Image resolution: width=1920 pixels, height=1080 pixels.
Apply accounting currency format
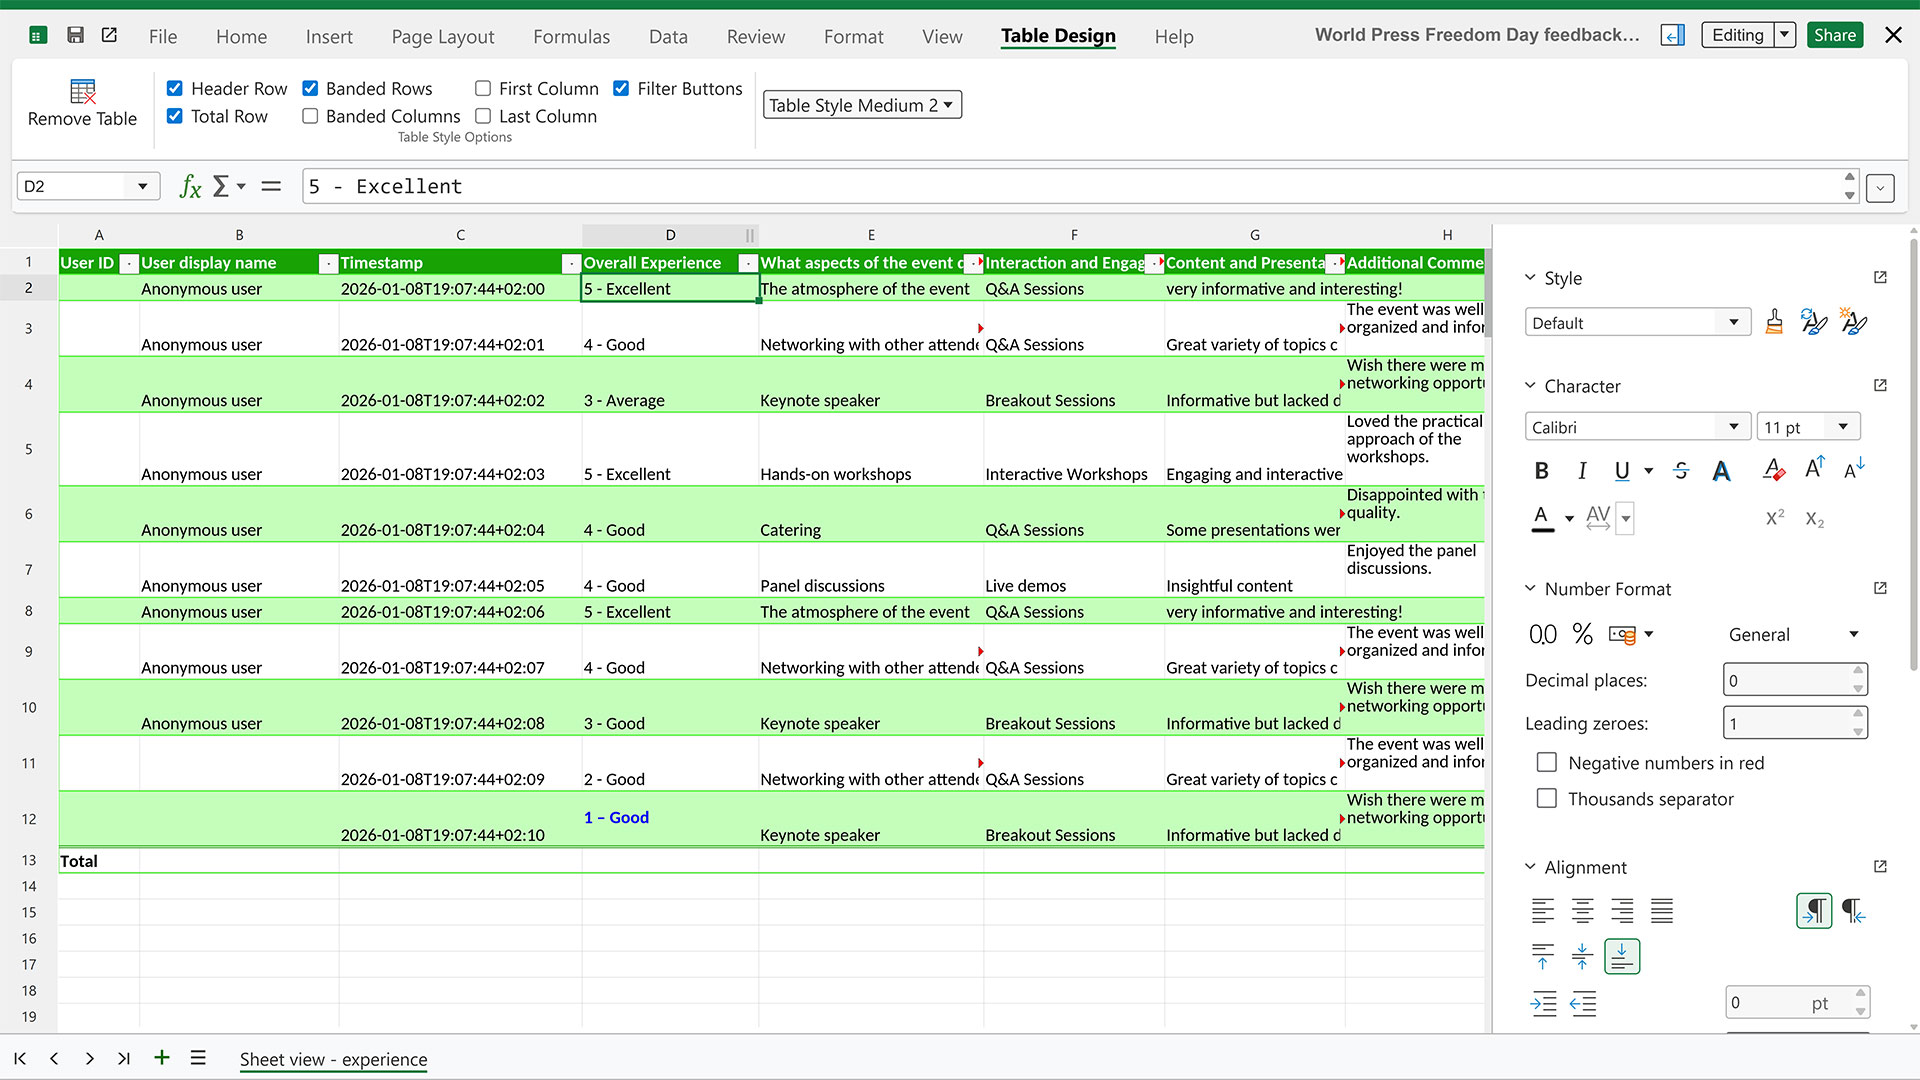(1623, 634)
